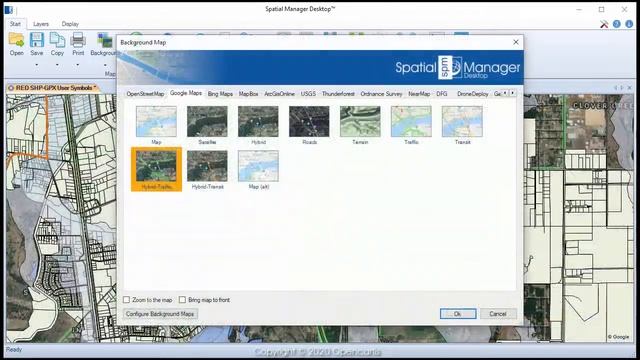The height and width of the screenshot is (360, 640).
Task: Click the Spatial Manager app icon in title bar
Action: (x=9, y=9)
